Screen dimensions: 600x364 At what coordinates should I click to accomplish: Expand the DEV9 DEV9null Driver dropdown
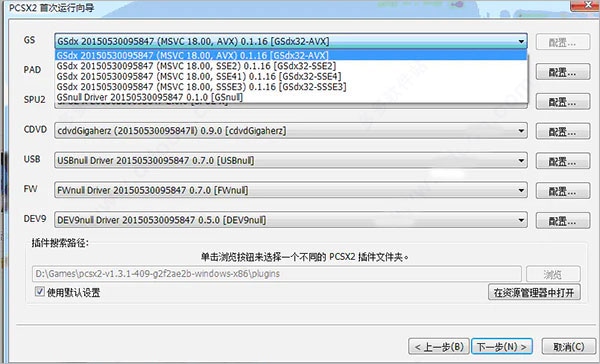(291, 220)
